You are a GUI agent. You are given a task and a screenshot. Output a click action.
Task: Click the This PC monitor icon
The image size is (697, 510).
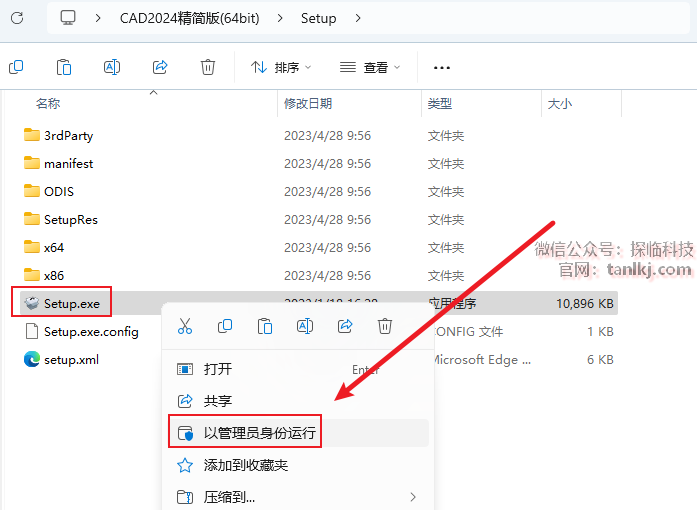tap(68, 18)
